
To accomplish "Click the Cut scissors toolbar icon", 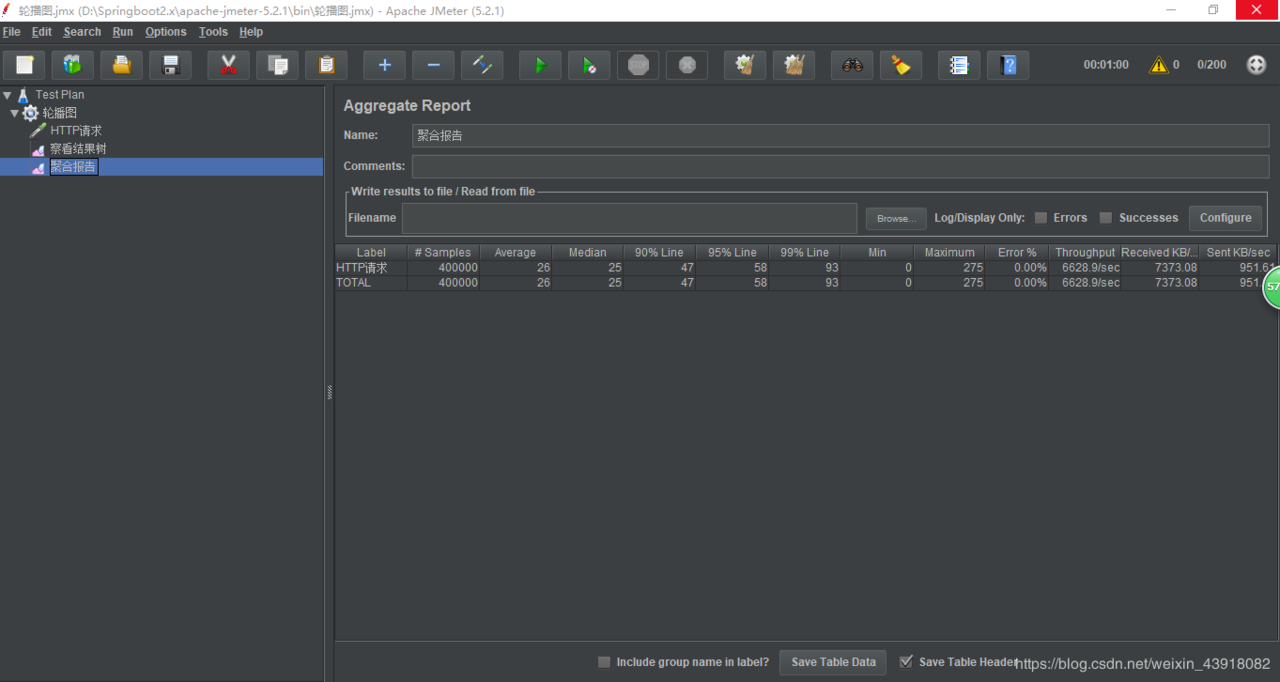I will 228,65.
